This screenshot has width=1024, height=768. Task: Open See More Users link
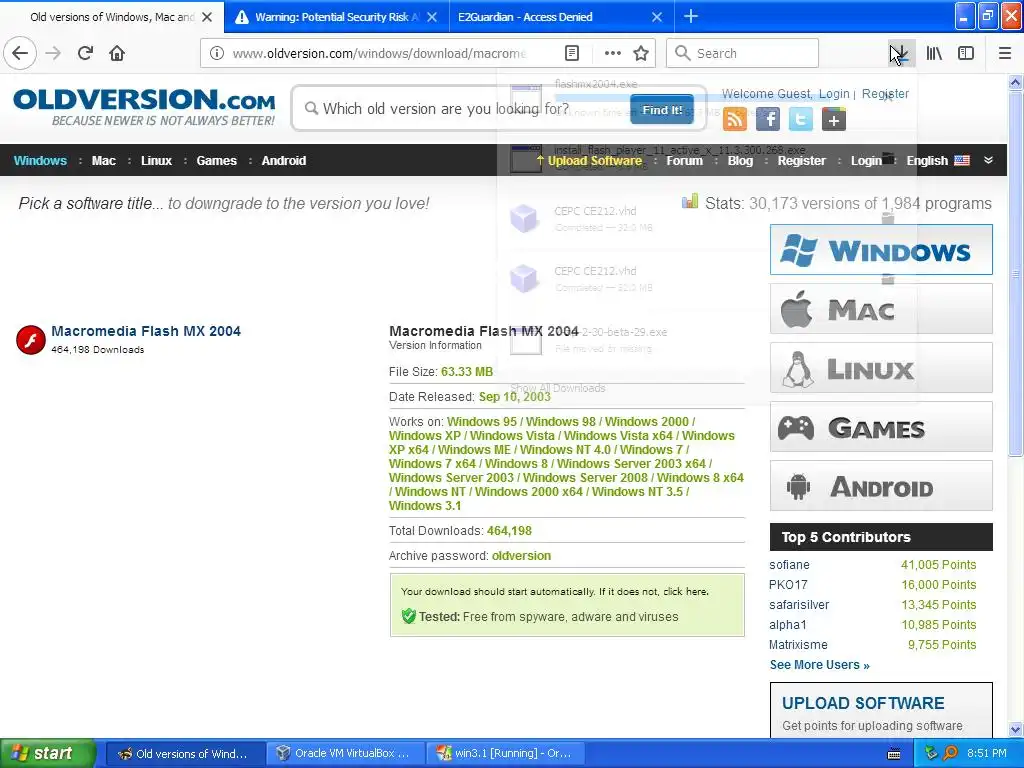point(820,665)
